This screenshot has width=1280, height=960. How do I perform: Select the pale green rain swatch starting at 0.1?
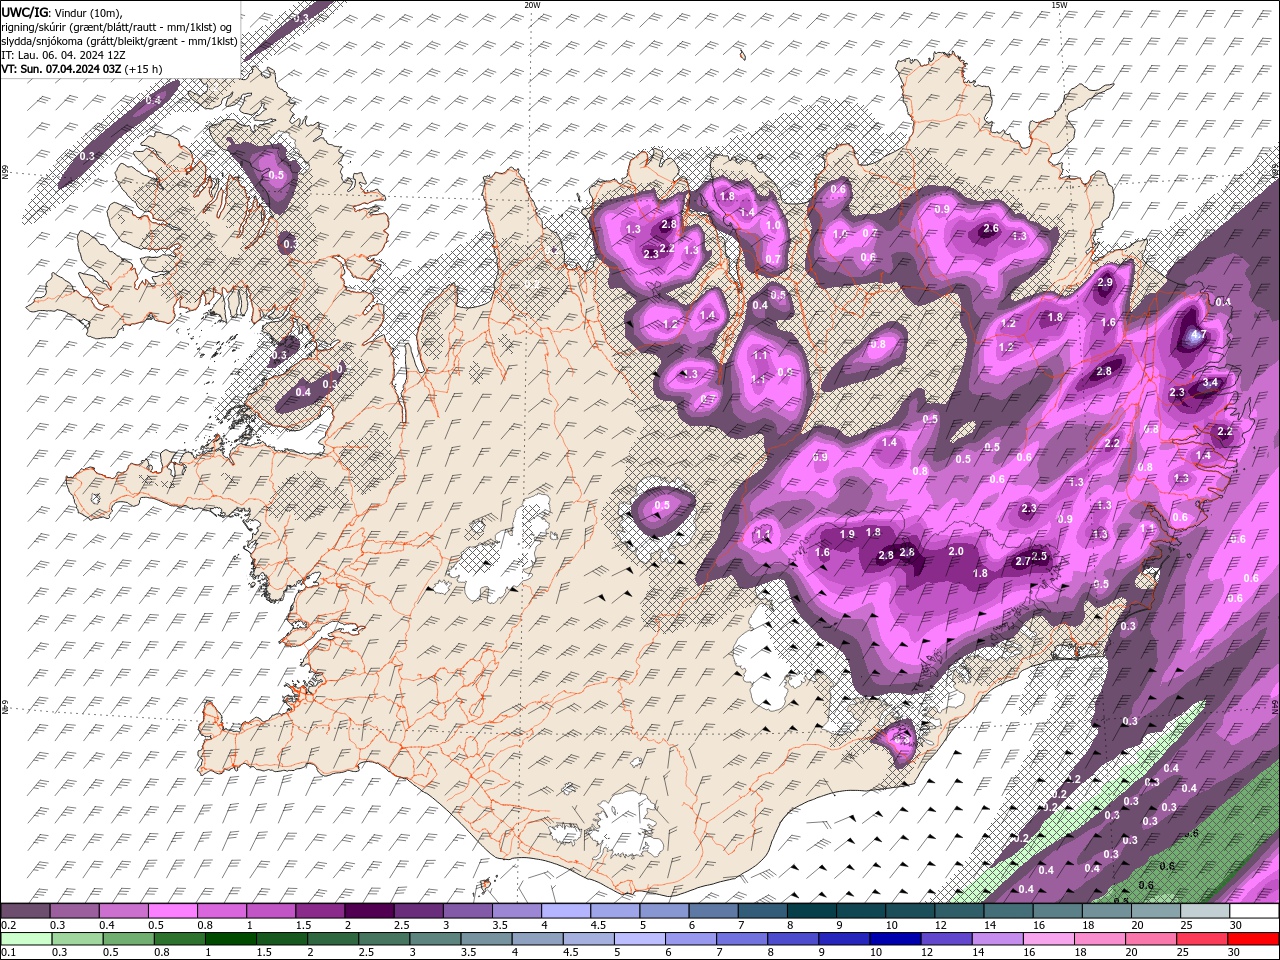(25, 938)
